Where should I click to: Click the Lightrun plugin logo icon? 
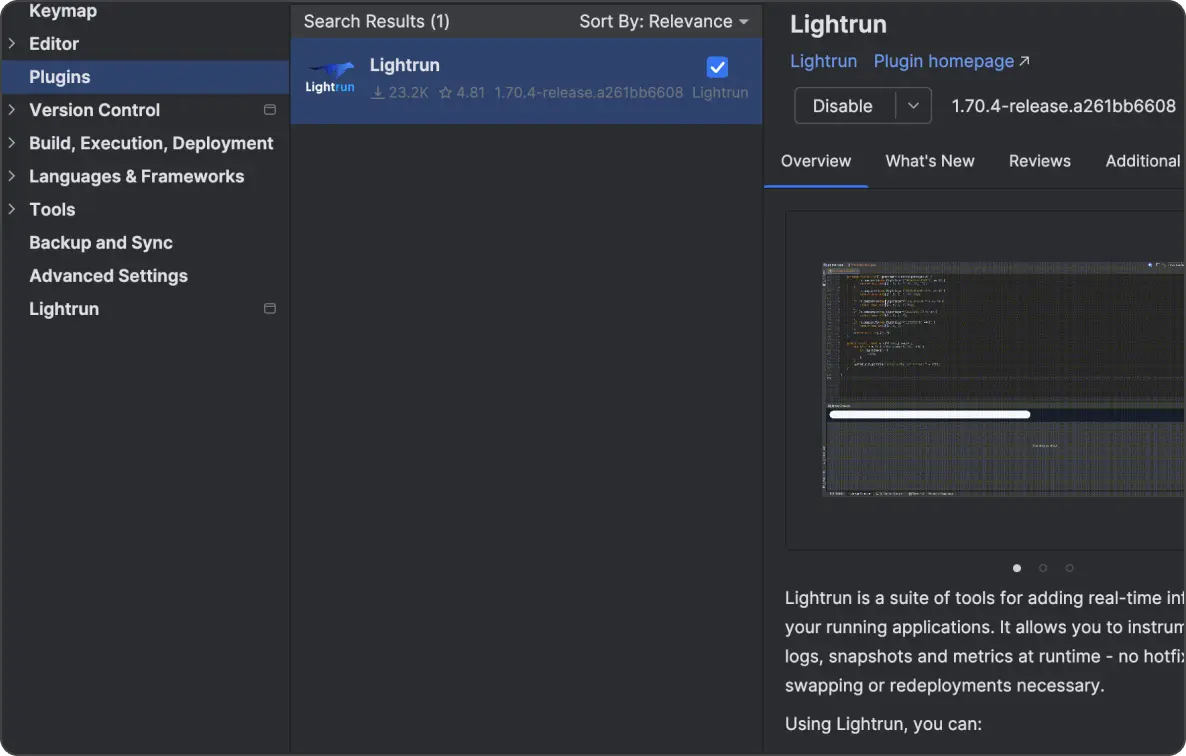point(330,79)
